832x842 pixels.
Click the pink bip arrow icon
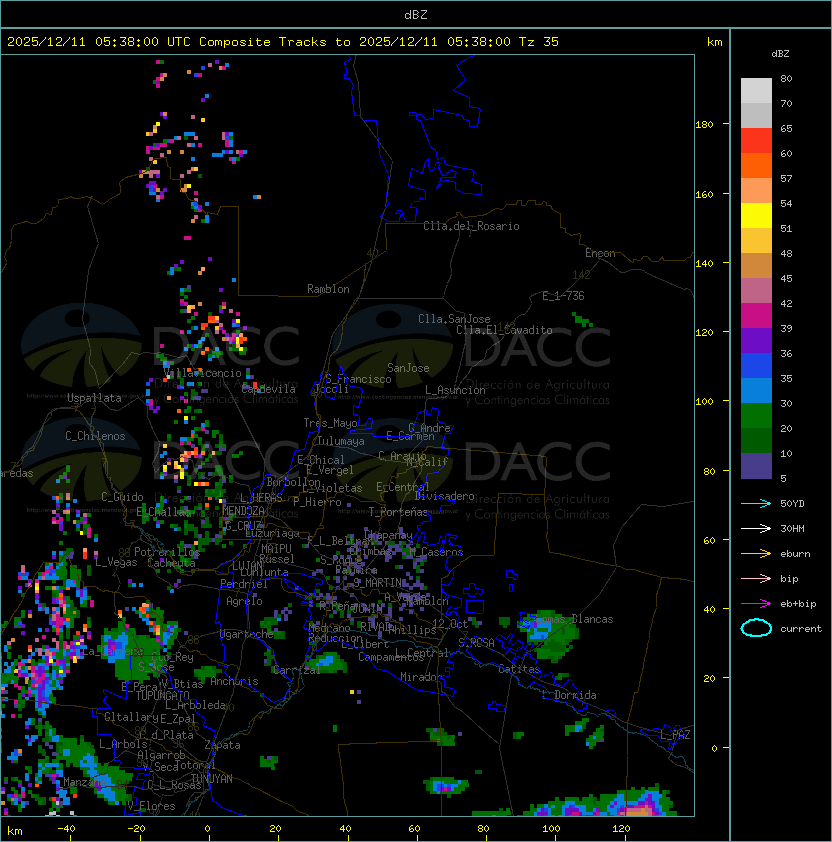tap(756, 578)
